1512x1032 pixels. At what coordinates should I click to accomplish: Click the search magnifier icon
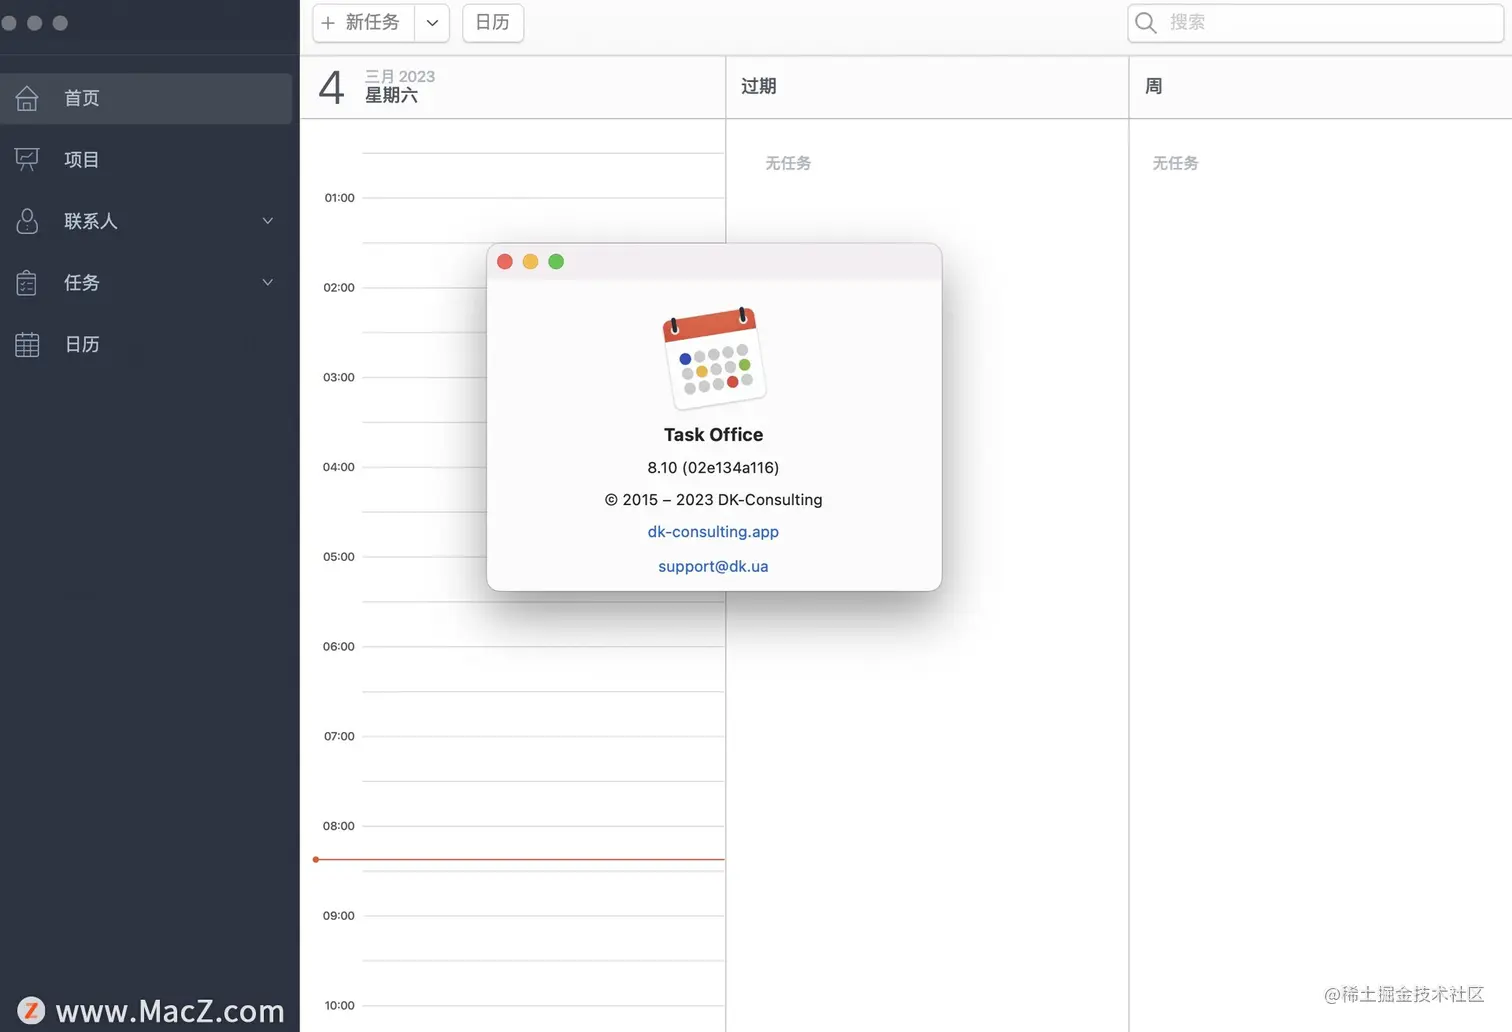[x=1146, y=23]
